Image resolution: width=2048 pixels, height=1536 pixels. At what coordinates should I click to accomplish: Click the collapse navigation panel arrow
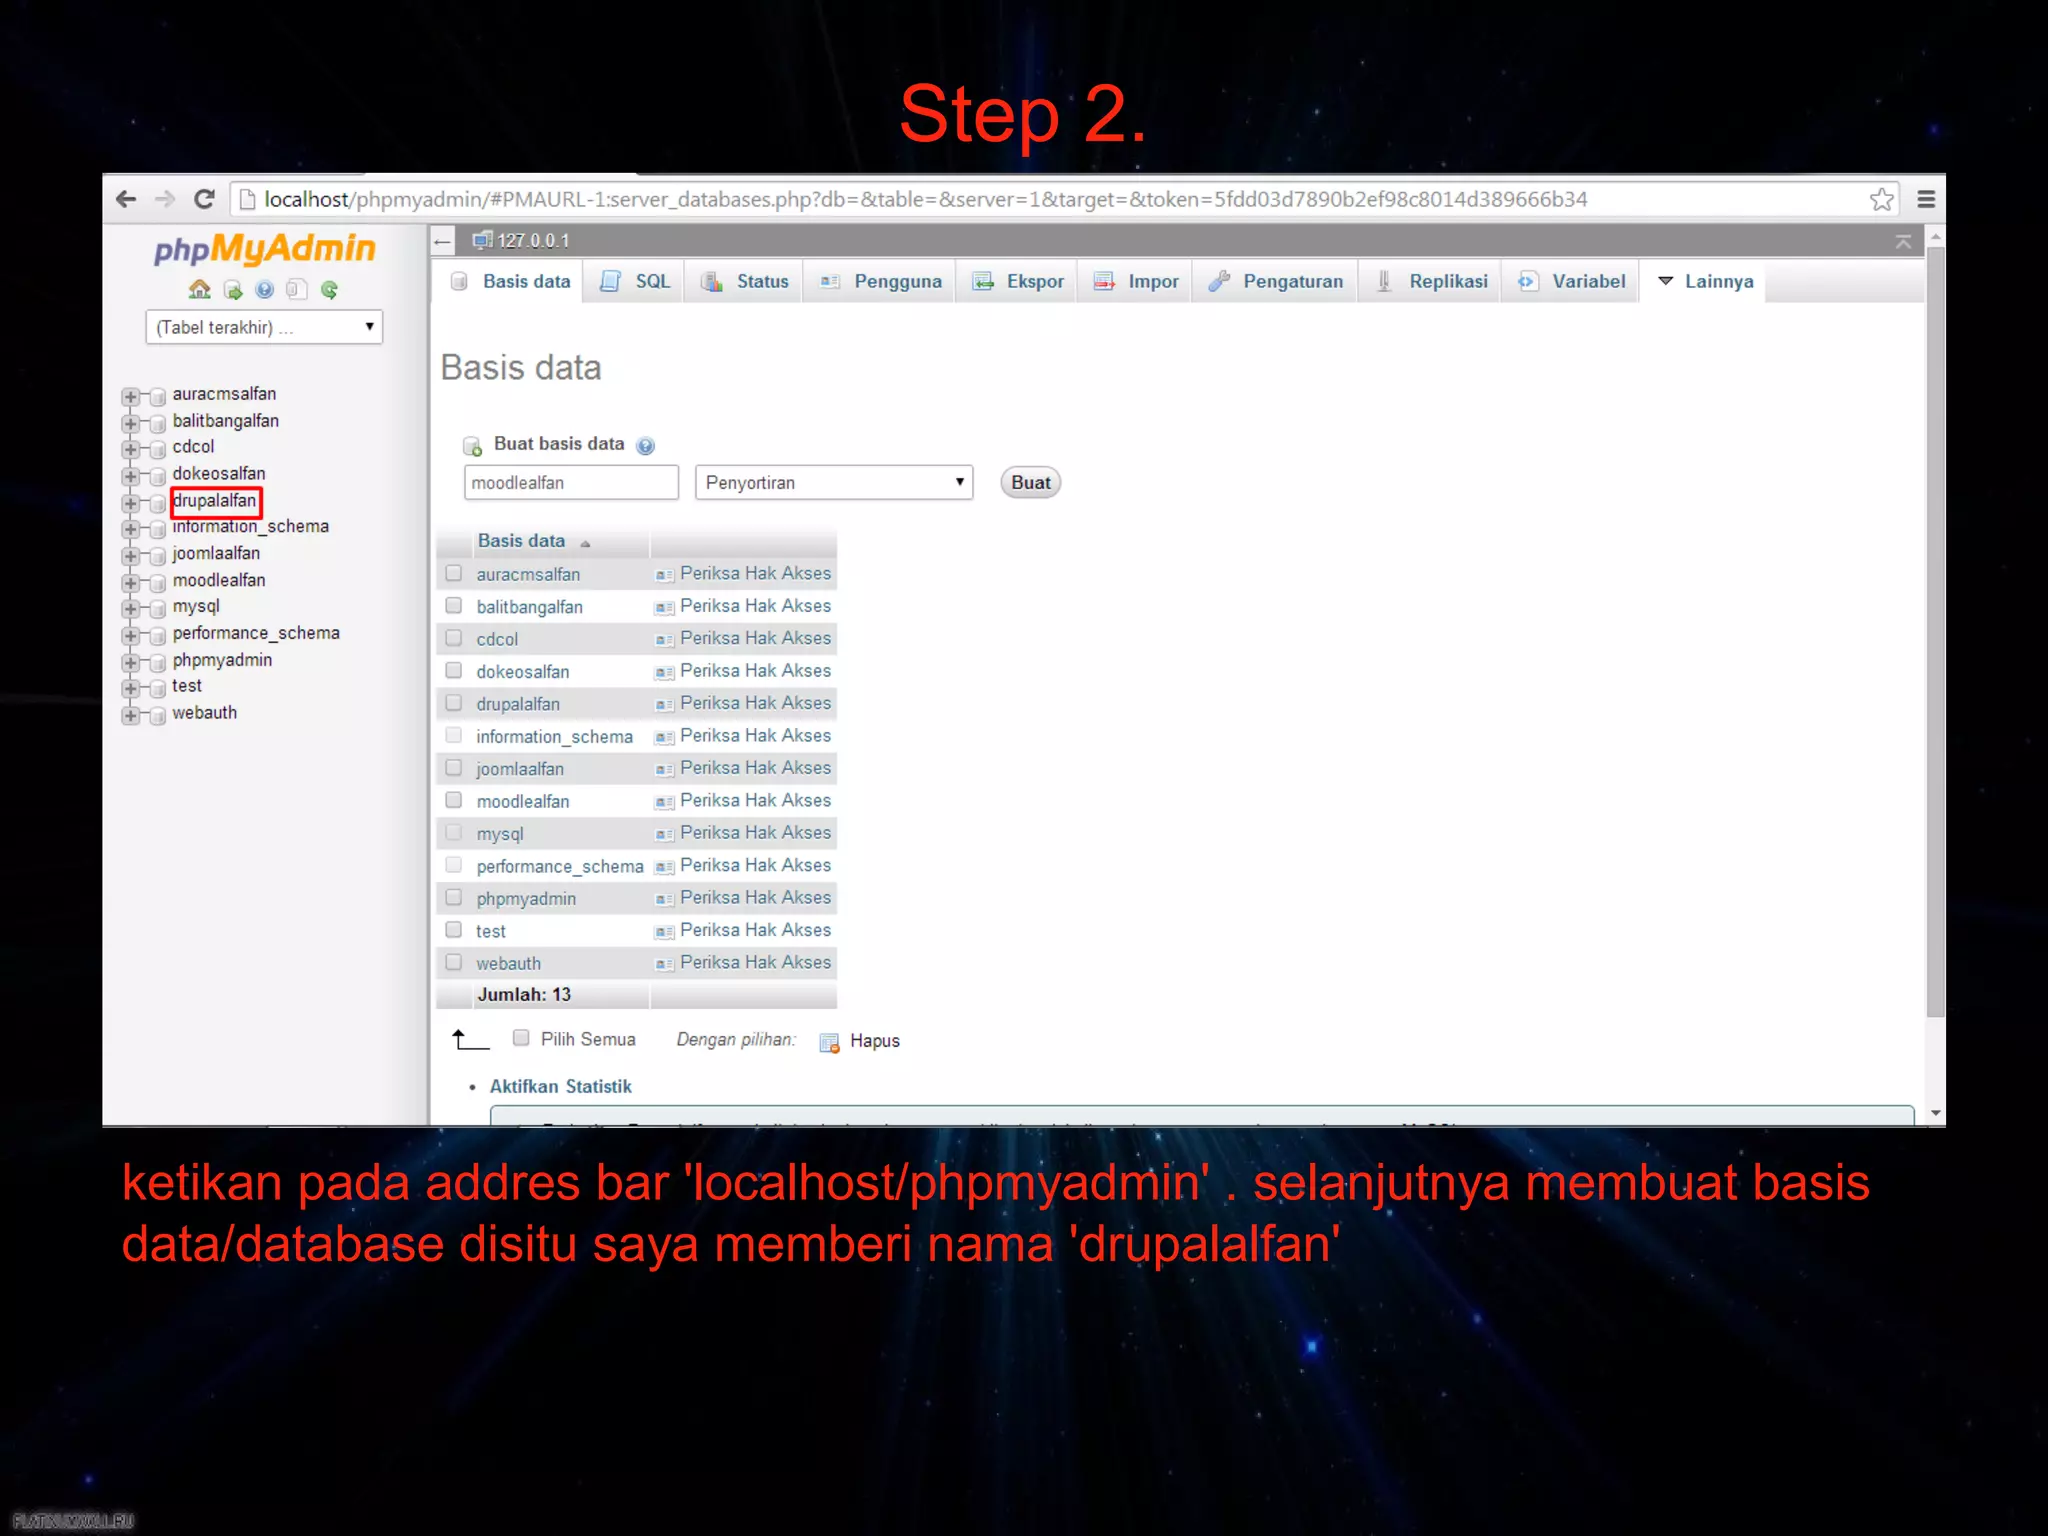click(442, 241)
